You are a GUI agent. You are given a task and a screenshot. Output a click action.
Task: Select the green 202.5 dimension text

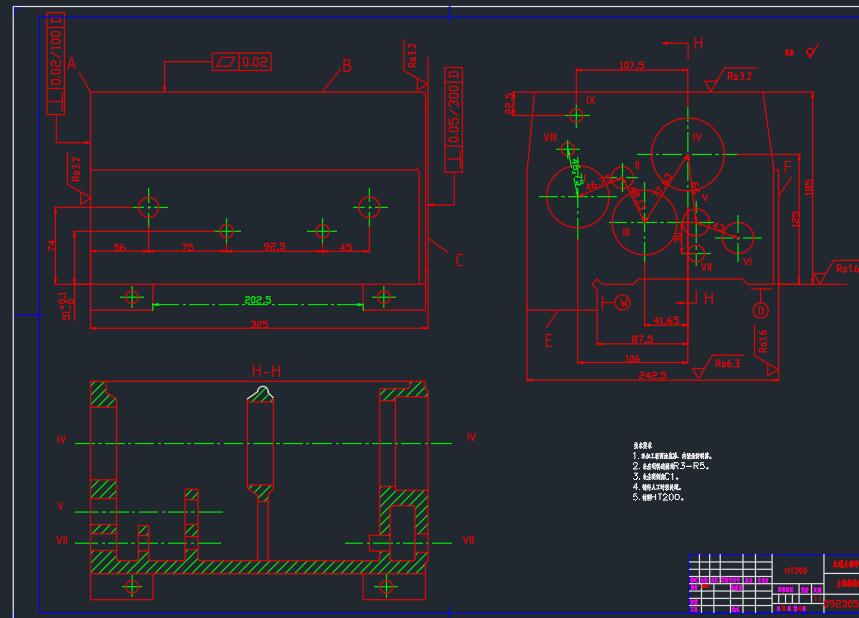point(257,300)
